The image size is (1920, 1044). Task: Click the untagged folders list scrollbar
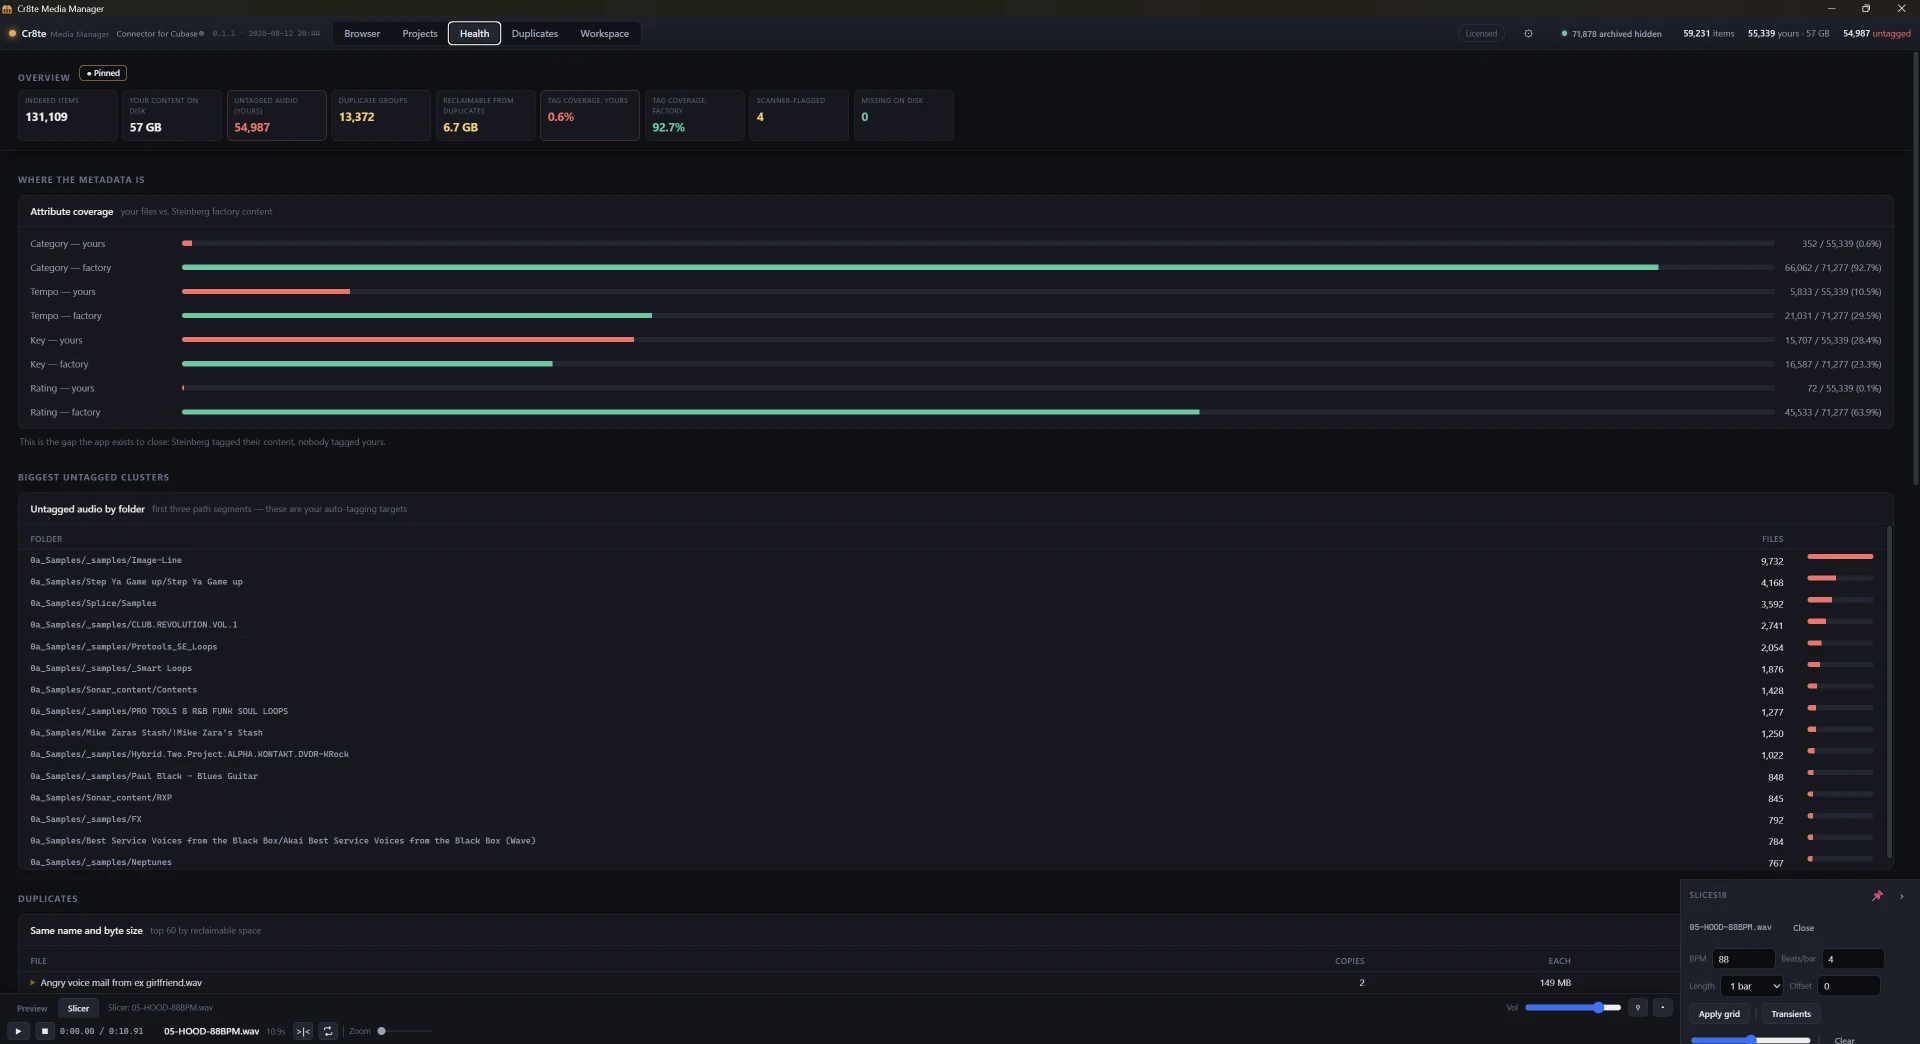[1889, 691]
